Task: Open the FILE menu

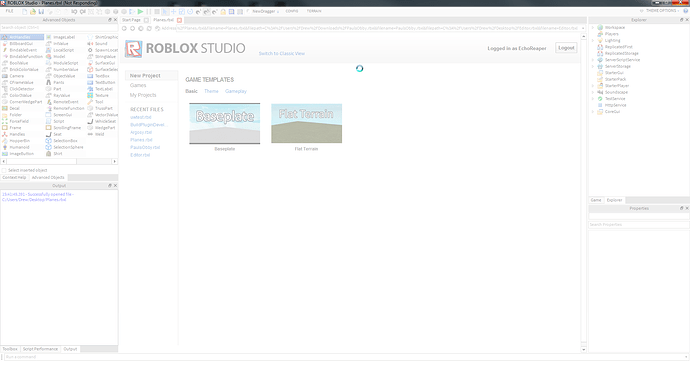Action: click(9, 11)
